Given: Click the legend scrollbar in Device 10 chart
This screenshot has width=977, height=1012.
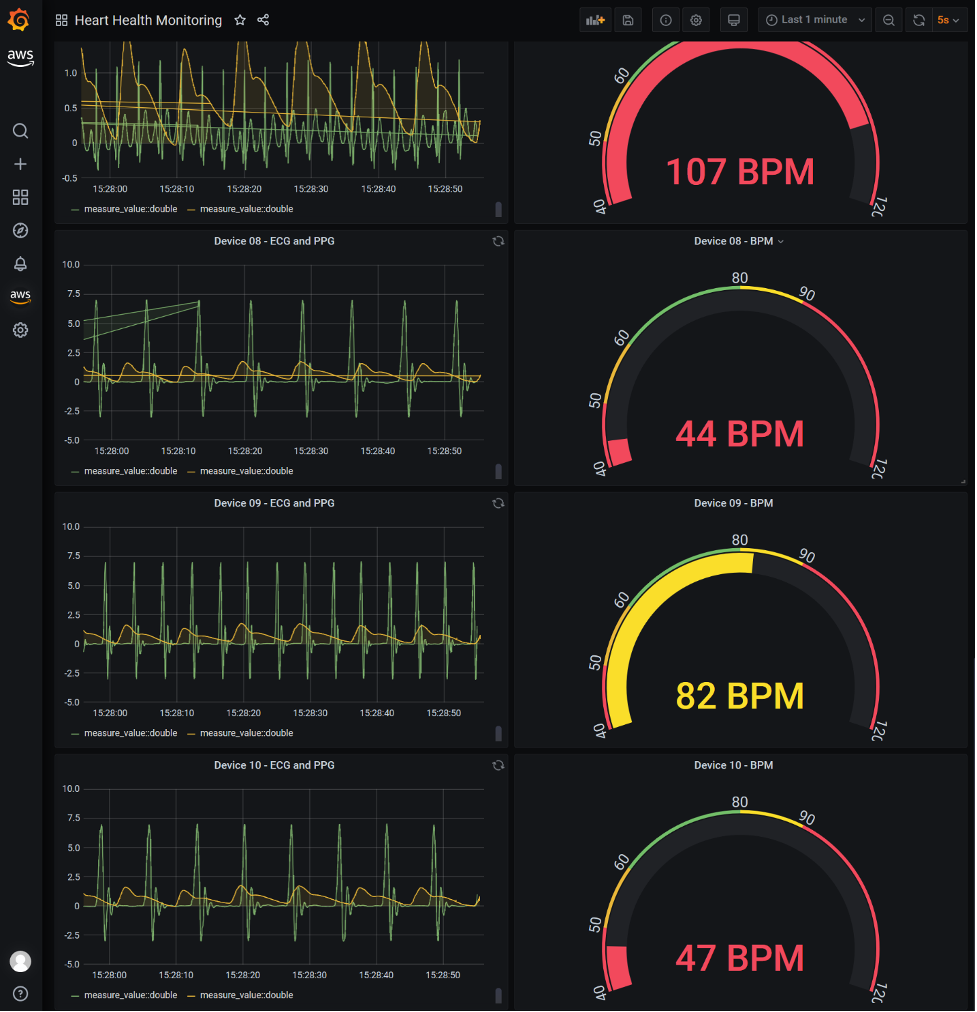Looking at the screenshot, I should coord(499,996).
